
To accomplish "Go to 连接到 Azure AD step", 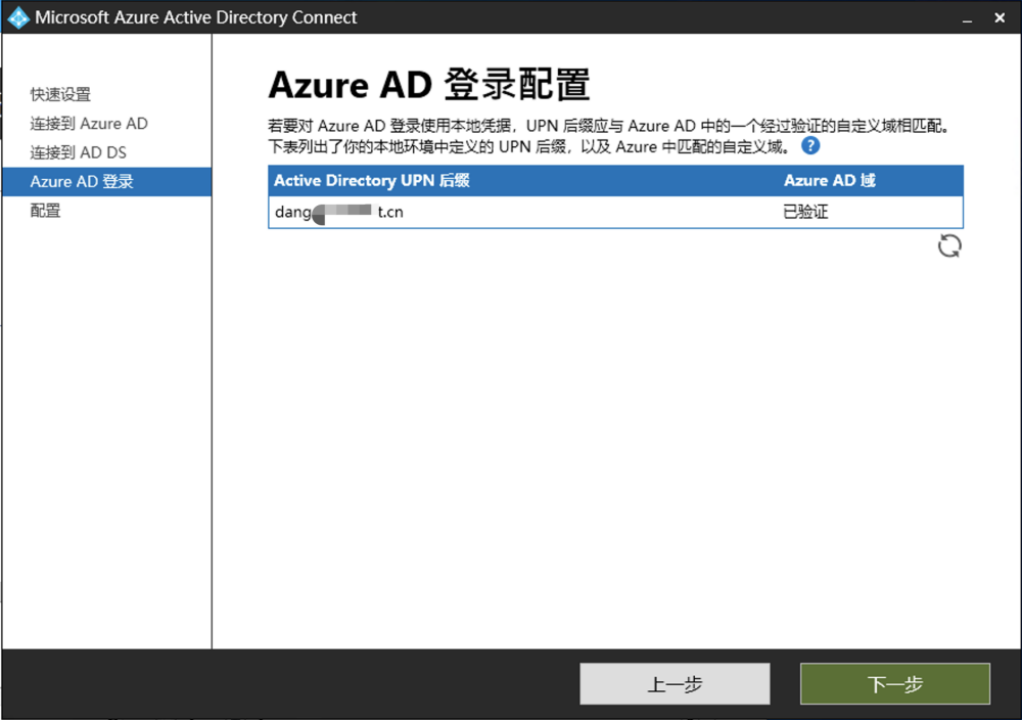I will click(x=89, y=123).
